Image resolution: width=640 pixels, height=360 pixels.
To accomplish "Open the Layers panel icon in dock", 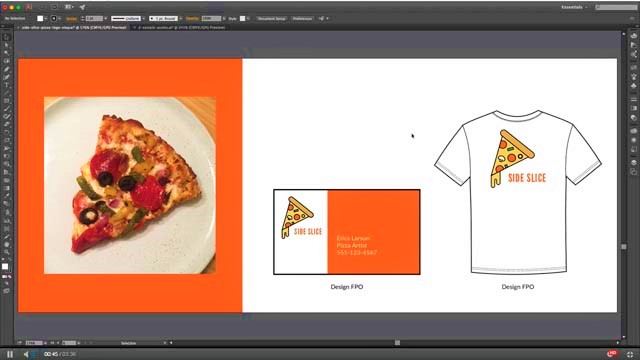I will pyautogui.click(x=633, y=162).
